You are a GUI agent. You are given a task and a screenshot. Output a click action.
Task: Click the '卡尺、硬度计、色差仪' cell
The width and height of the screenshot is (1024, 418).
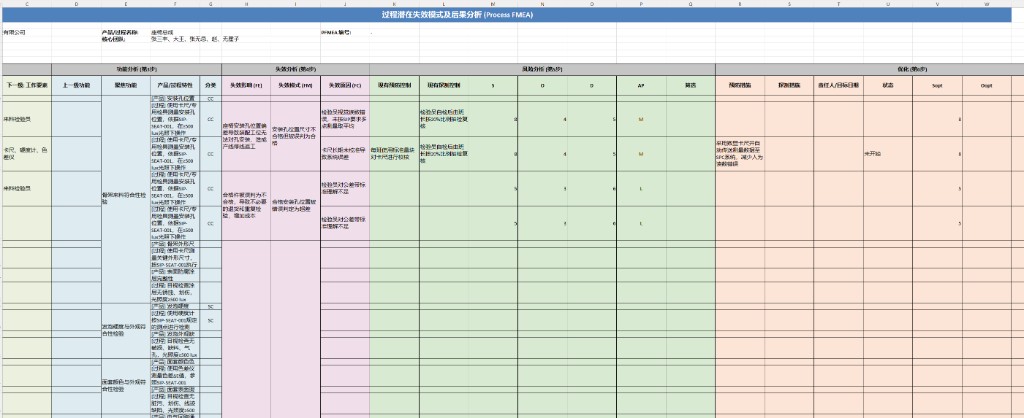(27, 154)
